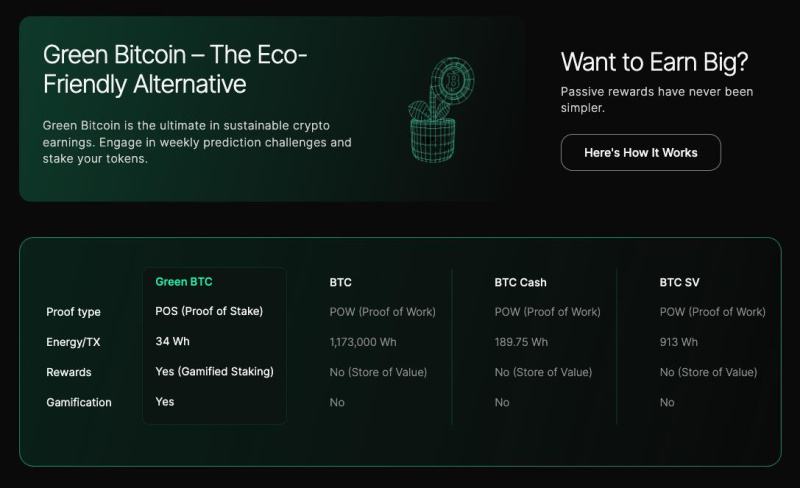800x488 pixels.
Task: Click Yes (Gamified Staking) rewards cell
Action: click(x=214, y=372)
